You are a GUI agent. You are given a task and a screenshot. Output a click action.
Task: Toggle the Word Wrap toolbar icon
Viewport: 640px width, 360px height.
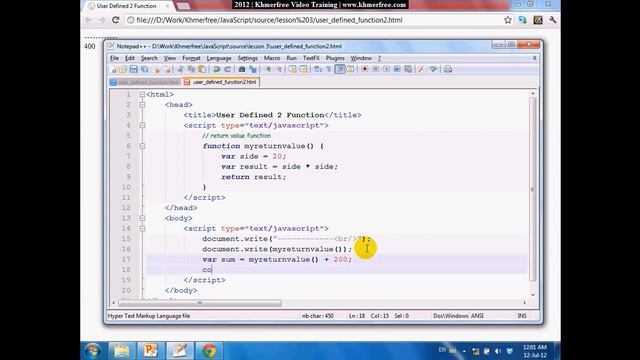(x=318, y=69)
